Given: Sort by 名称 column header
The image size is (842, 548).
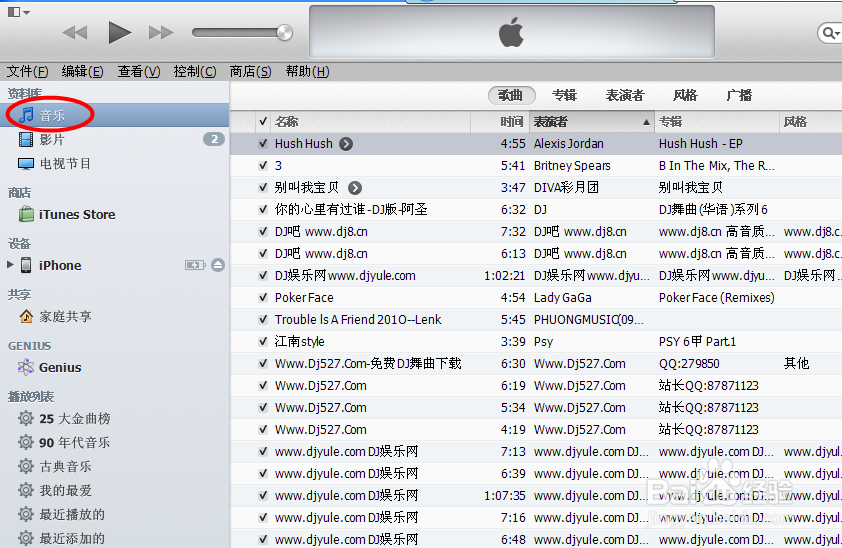Looking at the screenshot, I should pyautogui.click(x=371, y=122).
